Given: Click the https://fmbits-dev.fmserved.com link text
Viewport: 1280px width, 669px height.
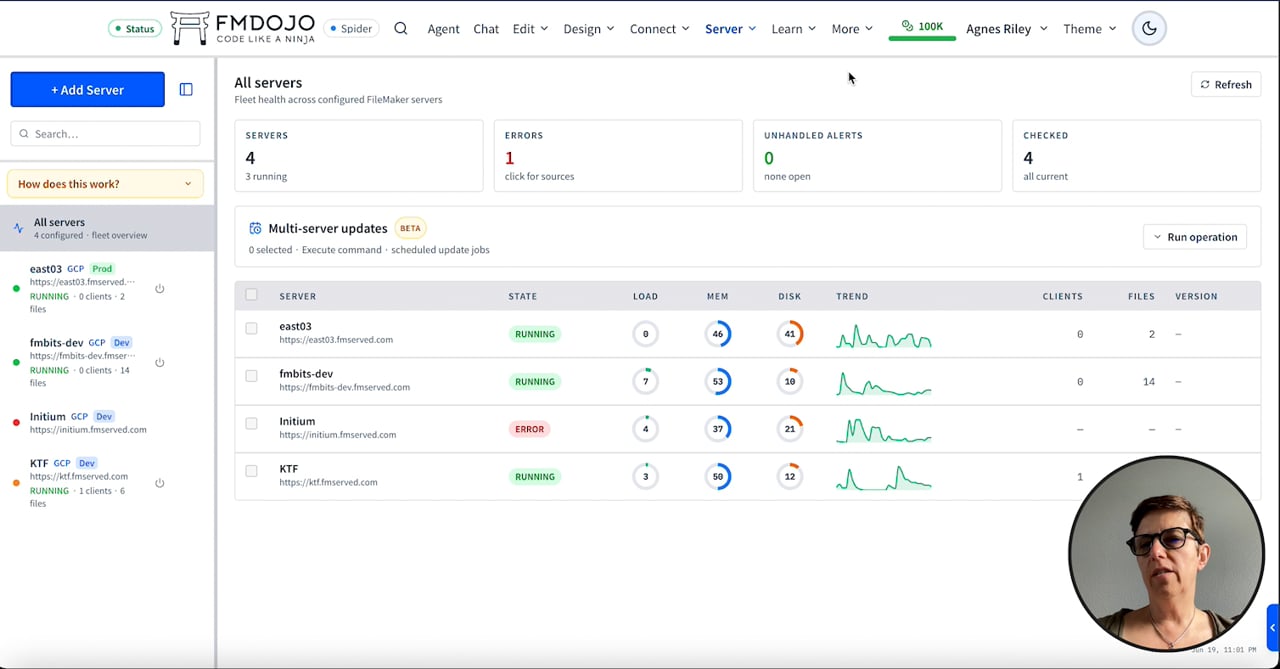Looking at the screenshot, I should pos(344,387).
